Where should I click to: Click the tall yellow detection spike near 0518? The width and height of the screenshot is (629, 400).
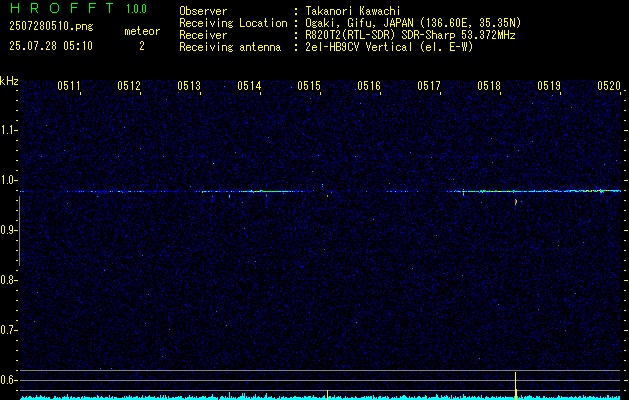click(x=515, y=386)
